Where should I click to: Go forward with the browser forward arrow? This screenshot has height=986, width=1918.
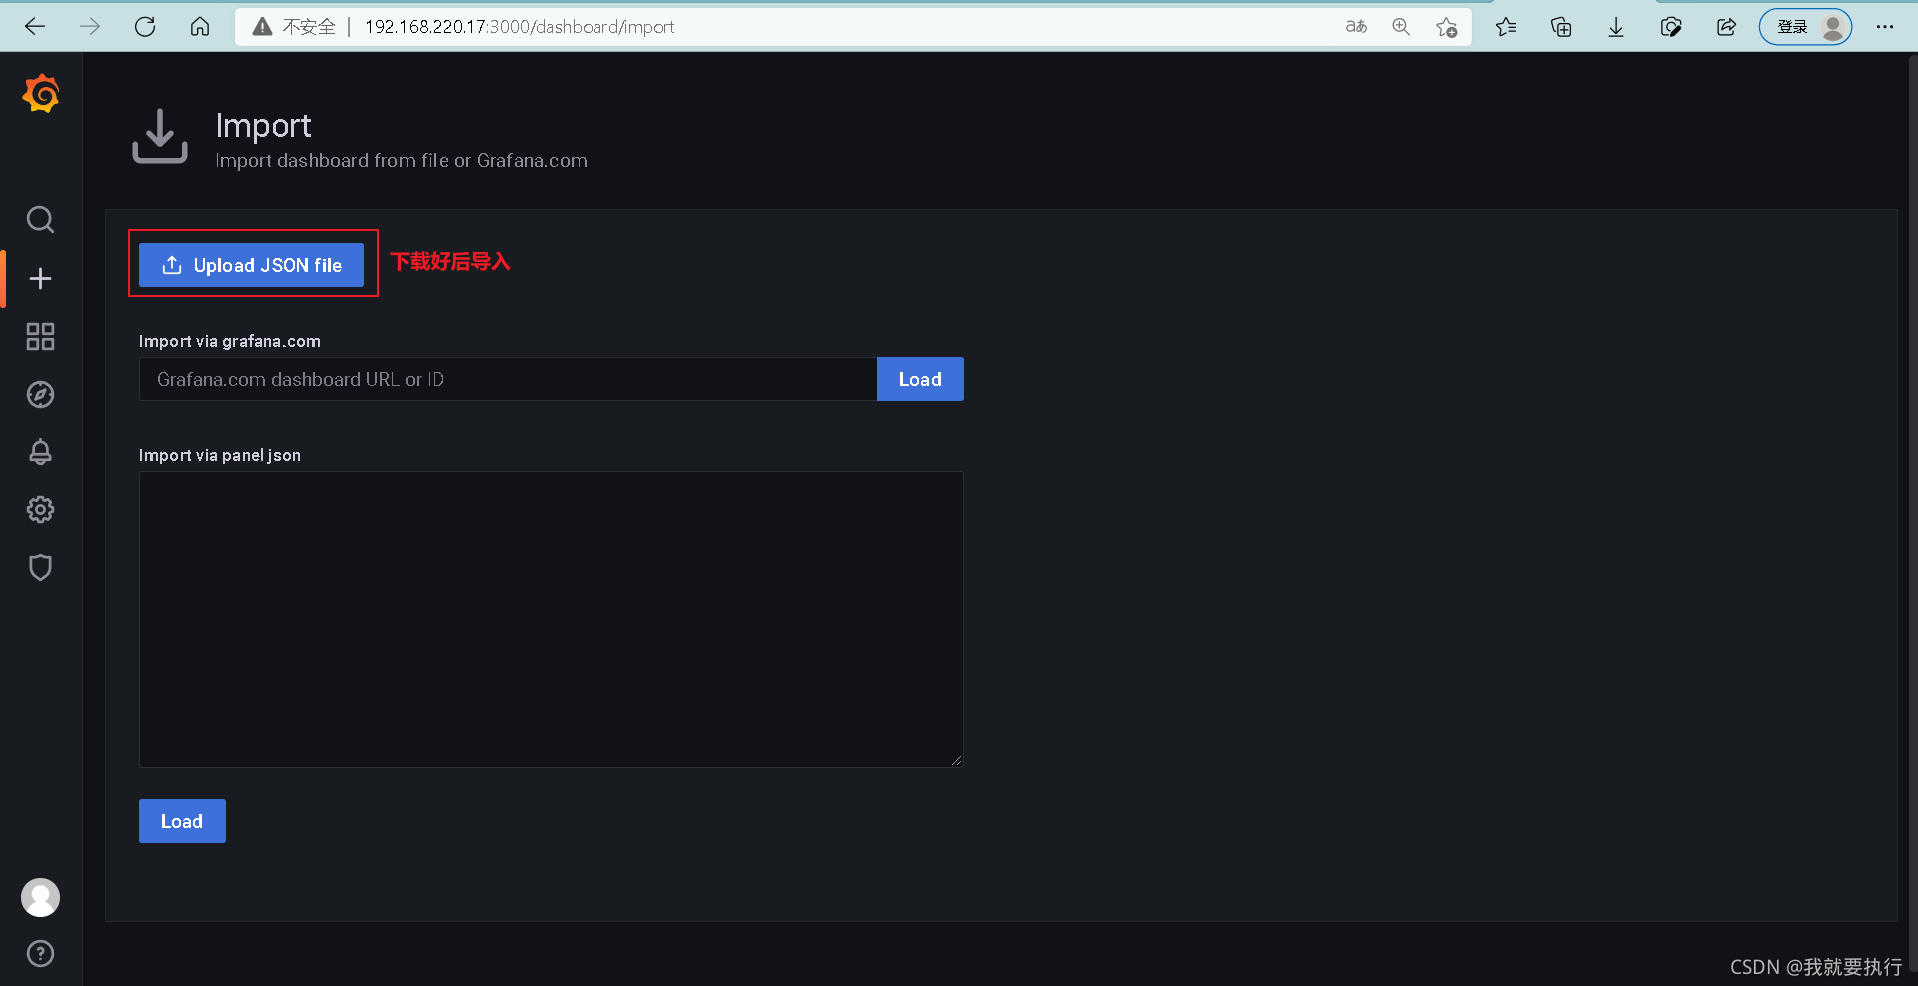(90, 27)
